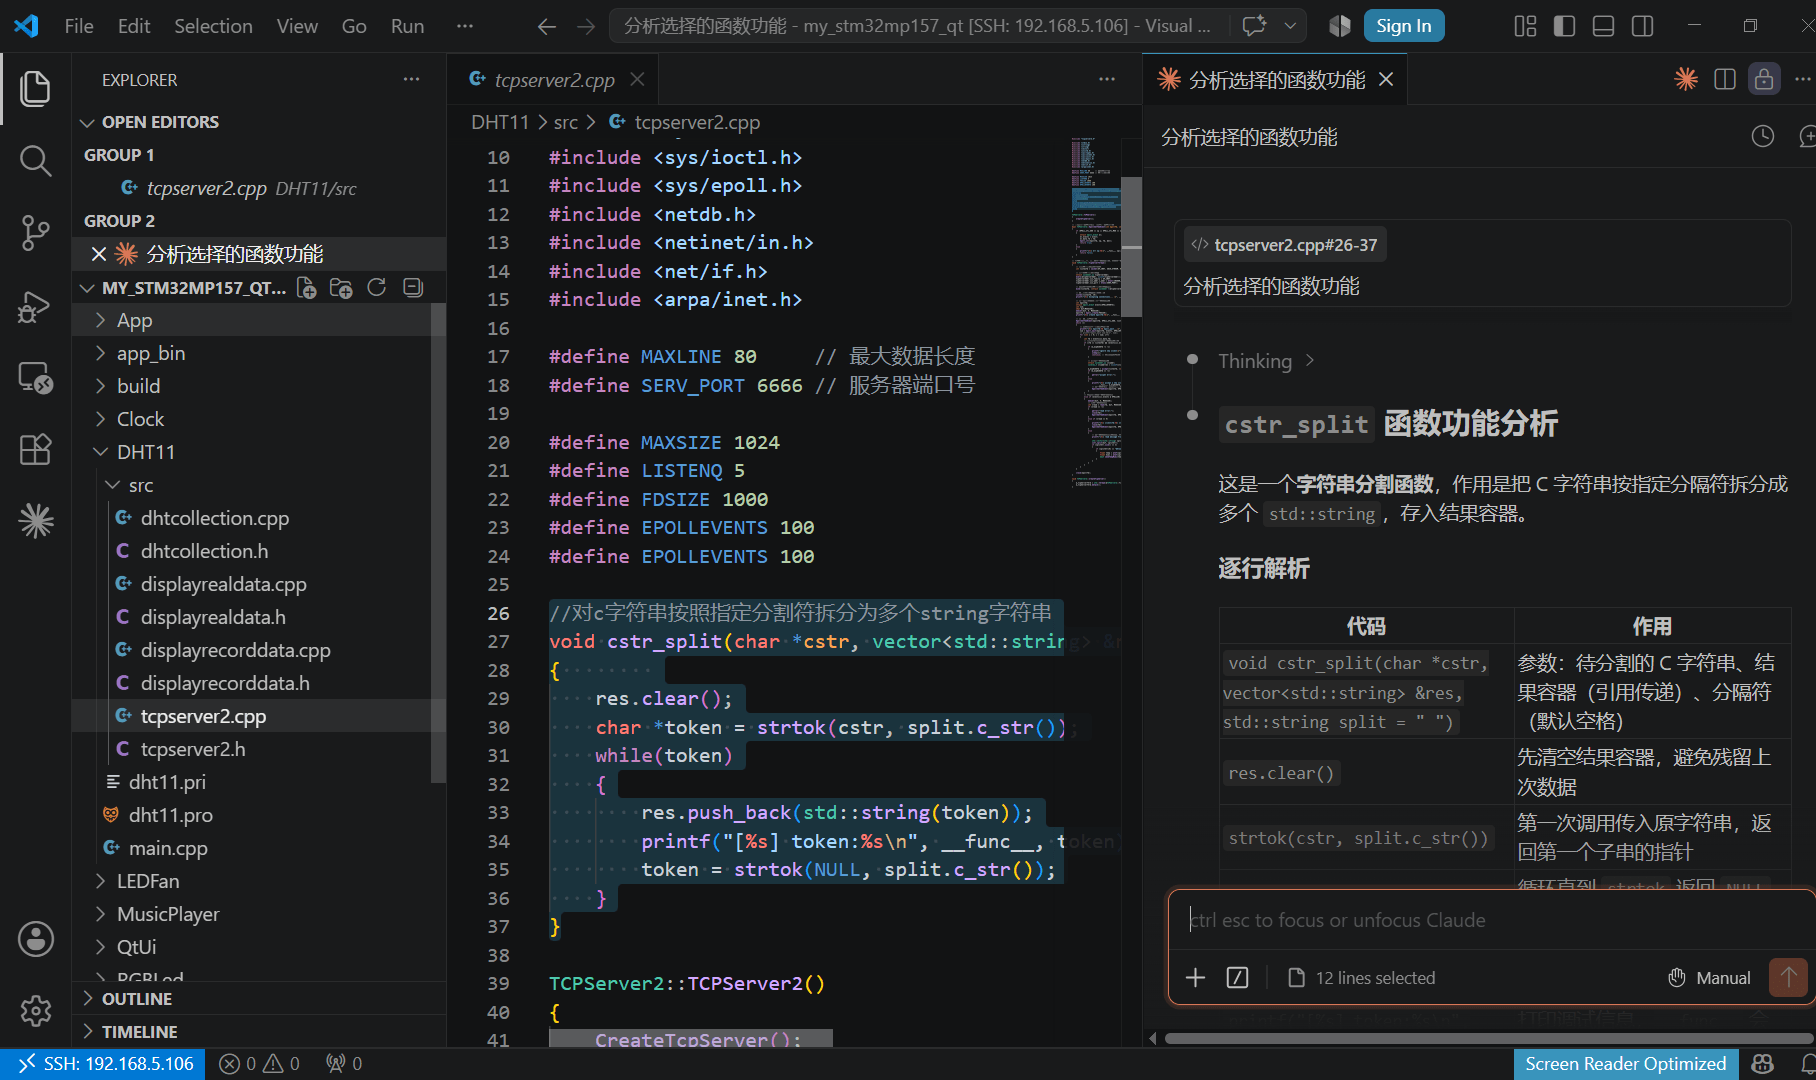Expand the Thinking disclosure
The width and height of the screenshot is (1816, 1080).
[1266, 361]
